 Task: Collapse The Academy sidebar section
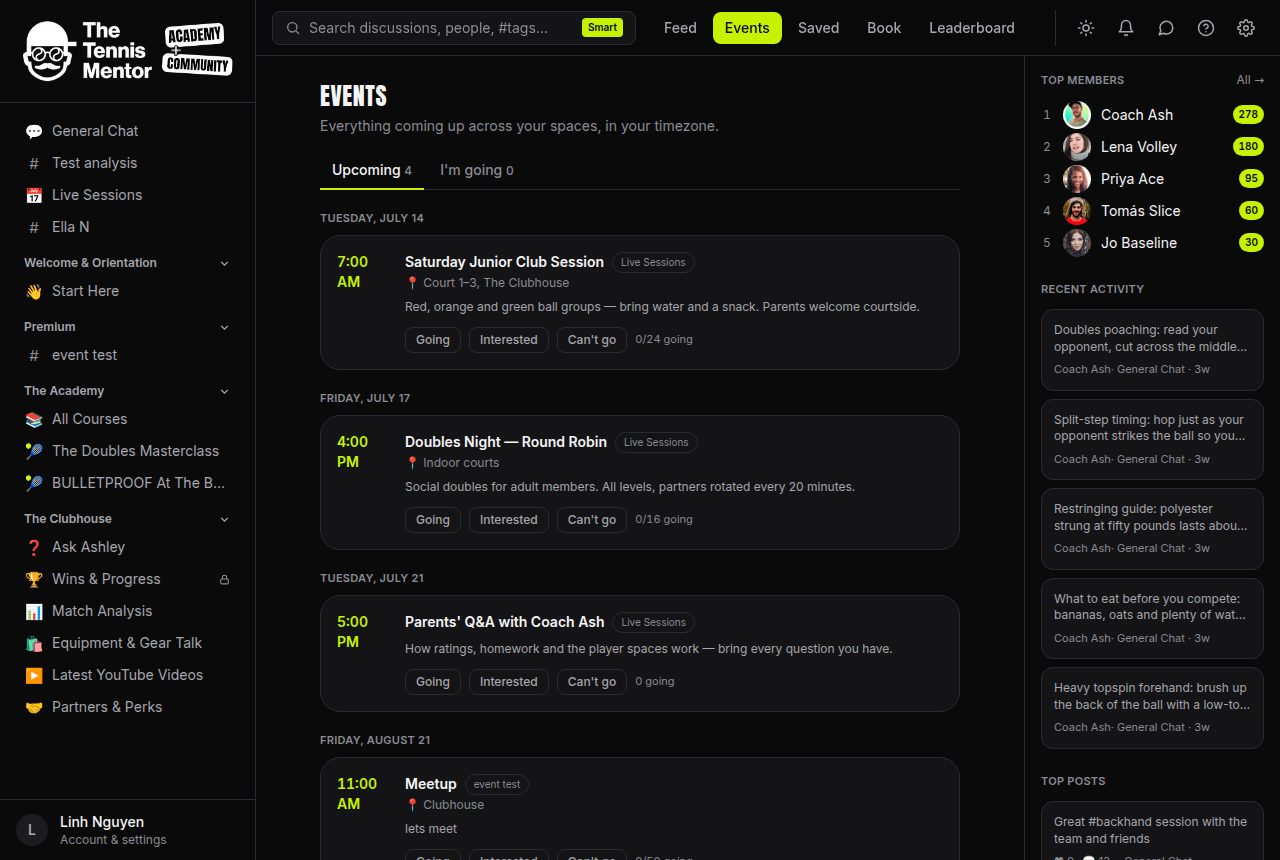coord(224,391)
